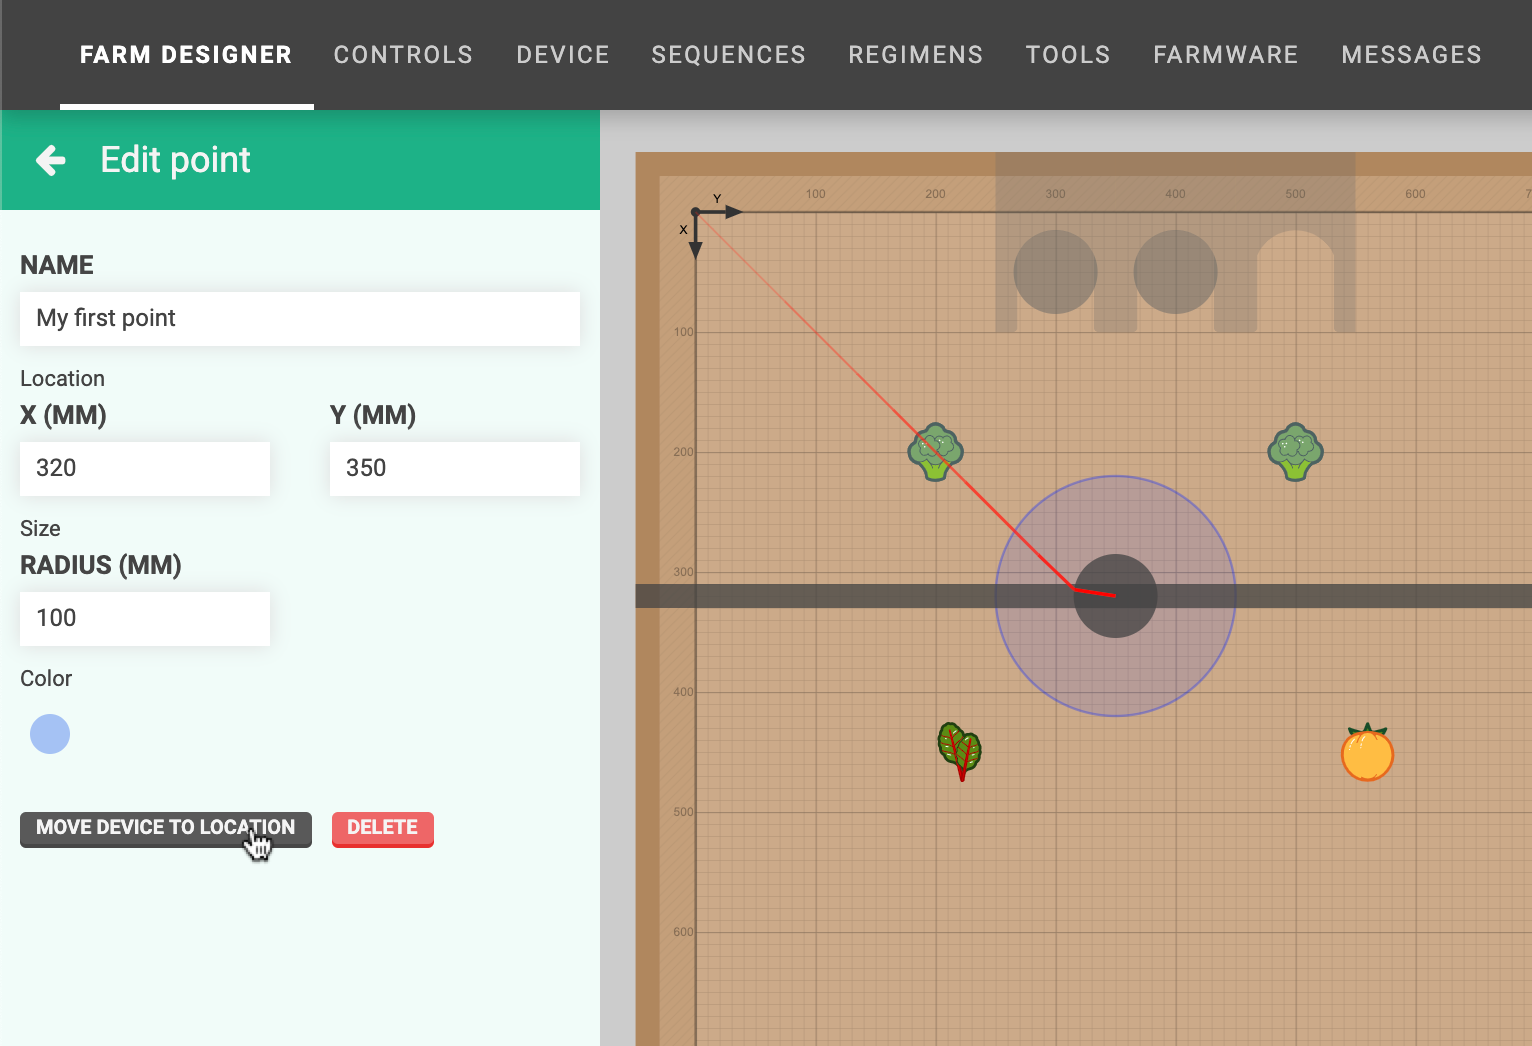Select the right broccoli plant on map
Viewport: 1532px width, 1046px height.
1295,452
